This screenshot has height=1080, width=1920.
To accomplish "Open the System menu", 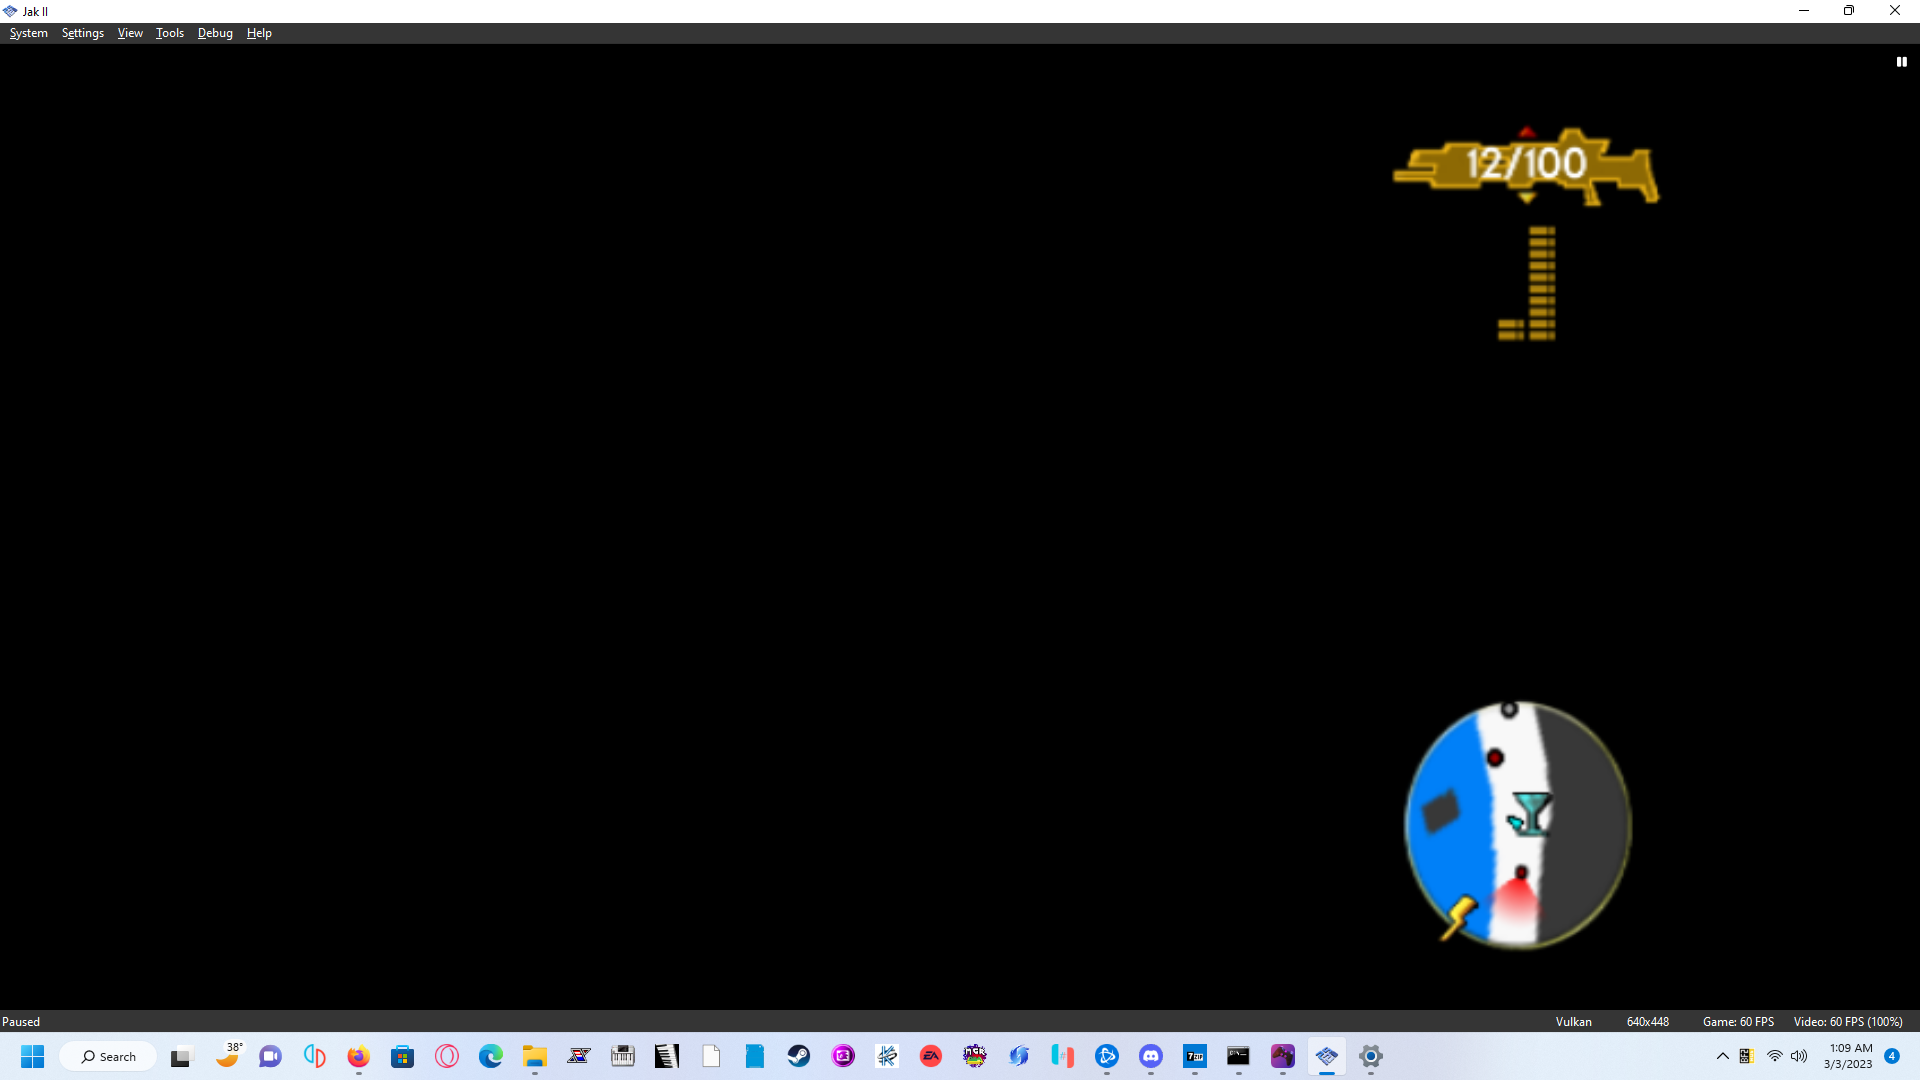I will 28,33.
